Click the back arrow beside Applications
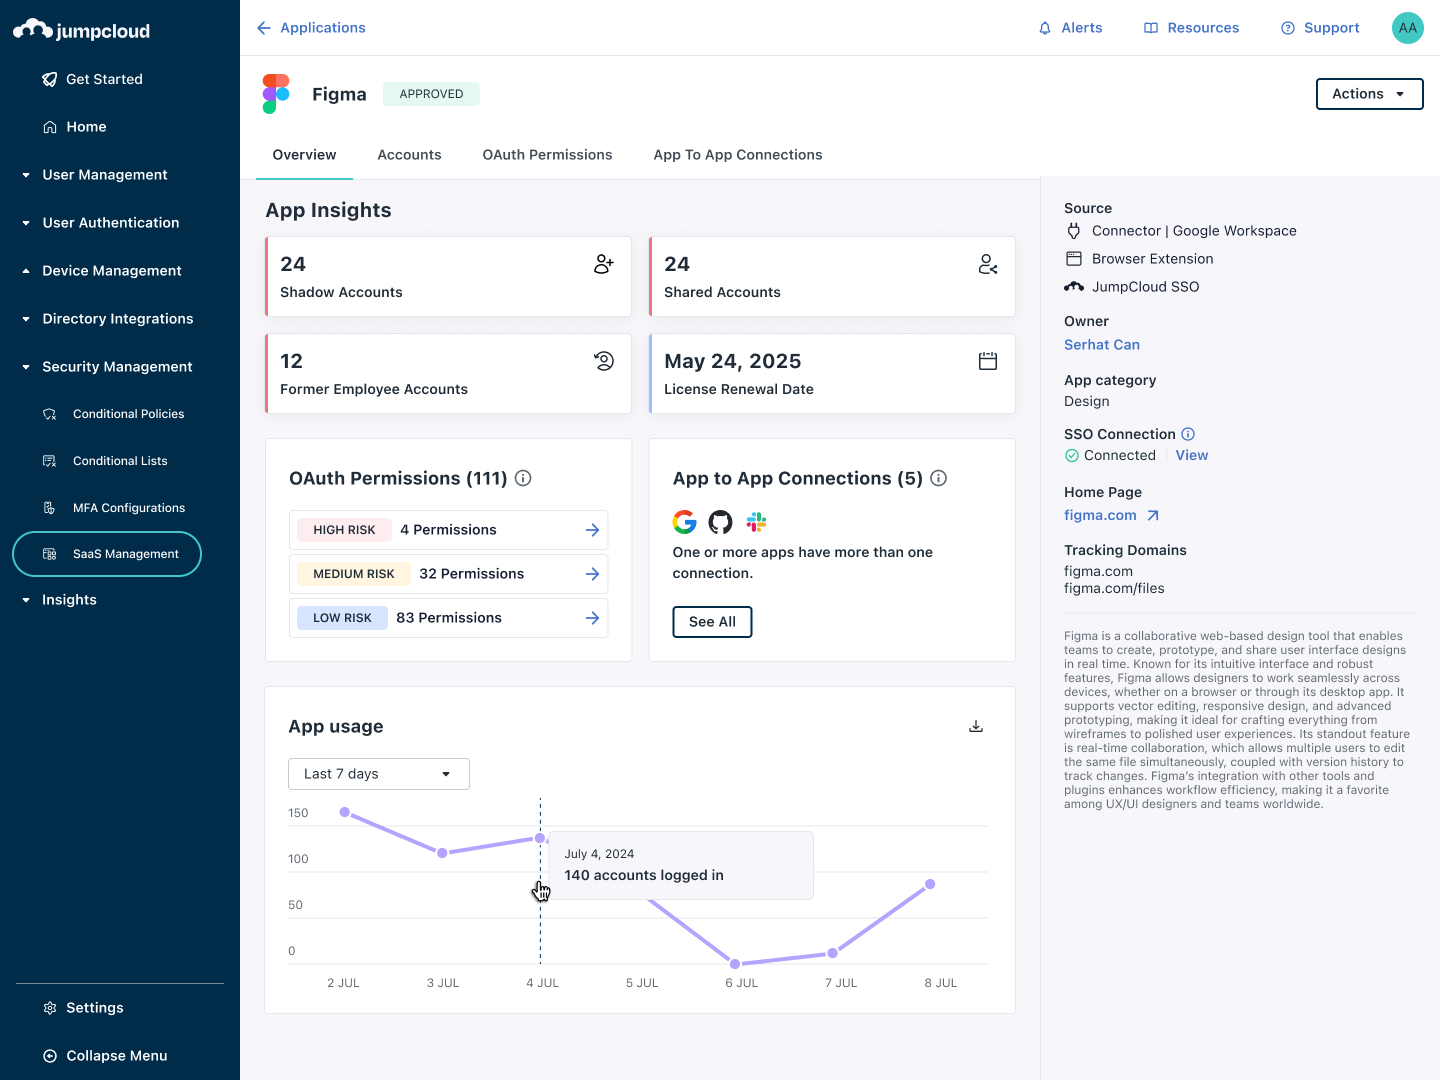This screenshot has height=1080, width=1440. [264, 28]
